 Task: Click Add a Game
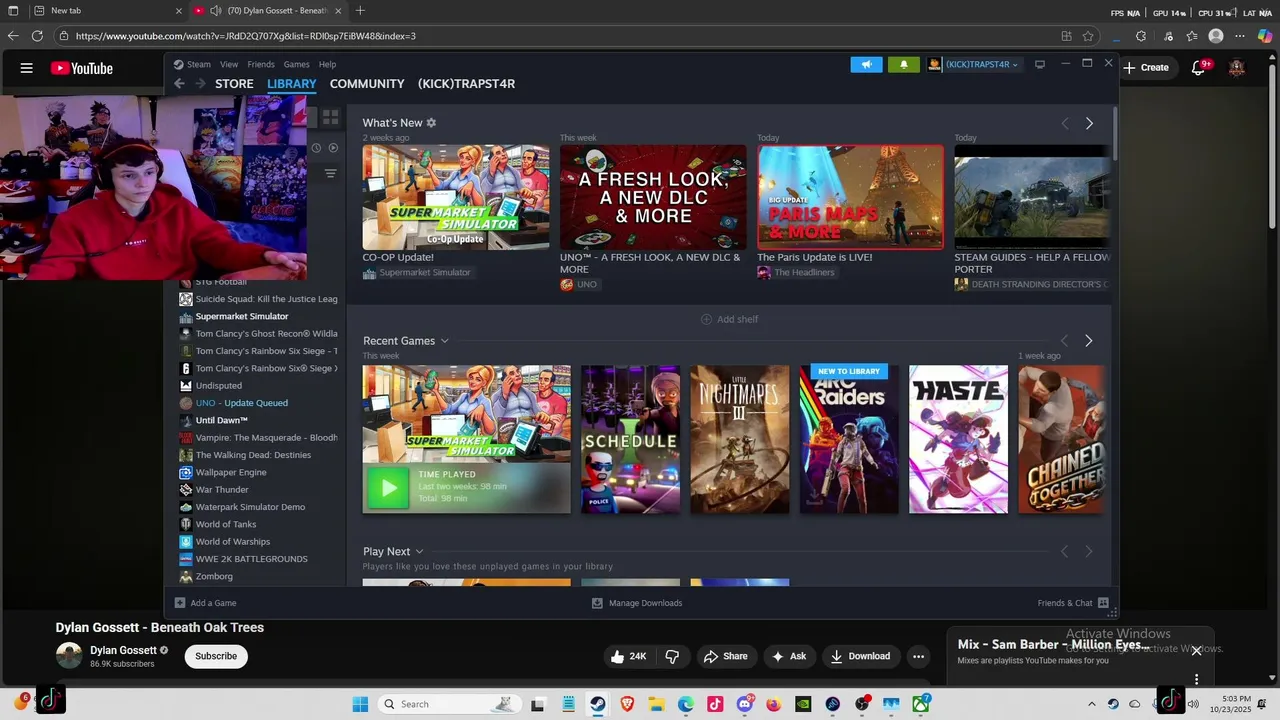coord(206,603)
